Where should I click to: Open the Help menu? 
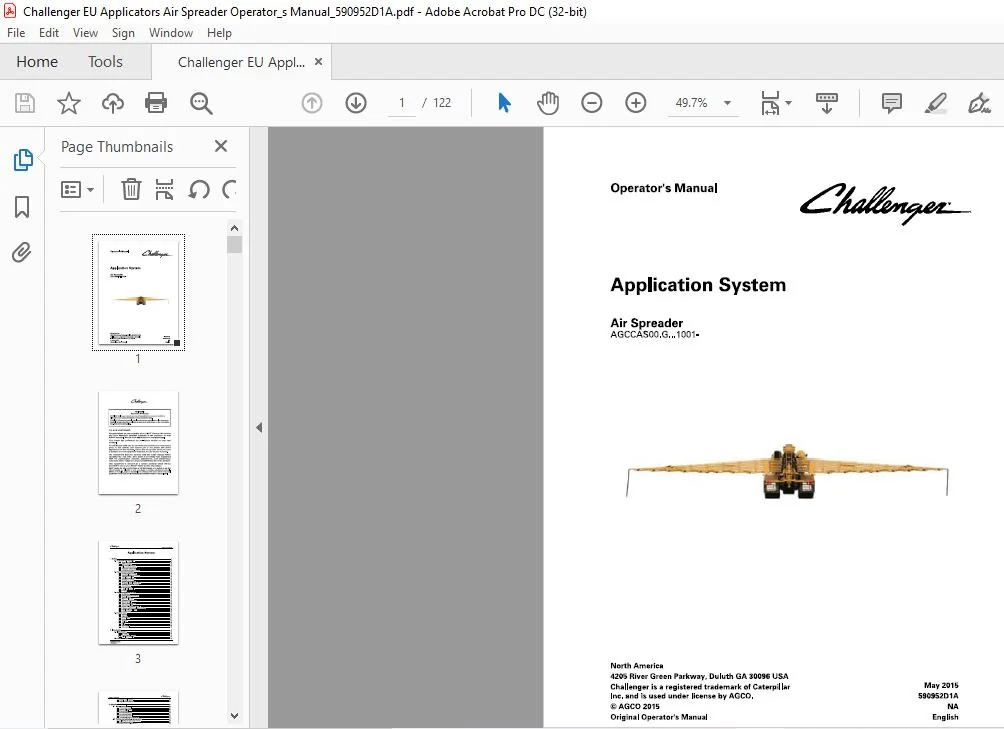219,33
